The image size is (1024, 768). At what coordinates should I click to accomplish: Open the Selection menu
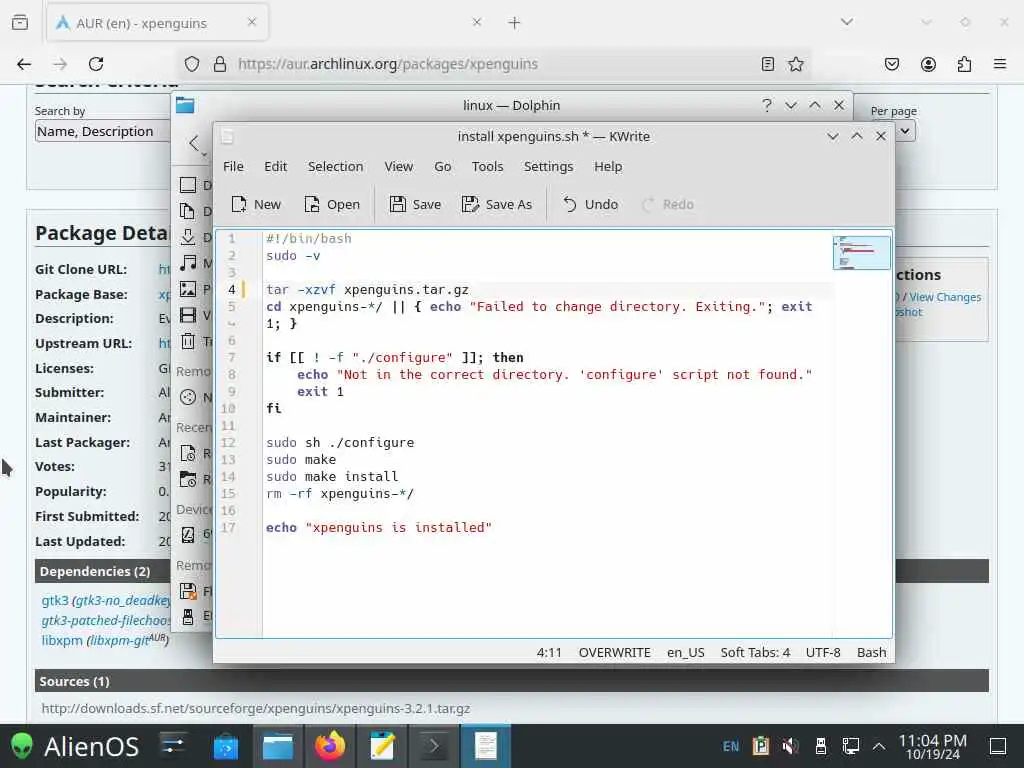(335, 167)
